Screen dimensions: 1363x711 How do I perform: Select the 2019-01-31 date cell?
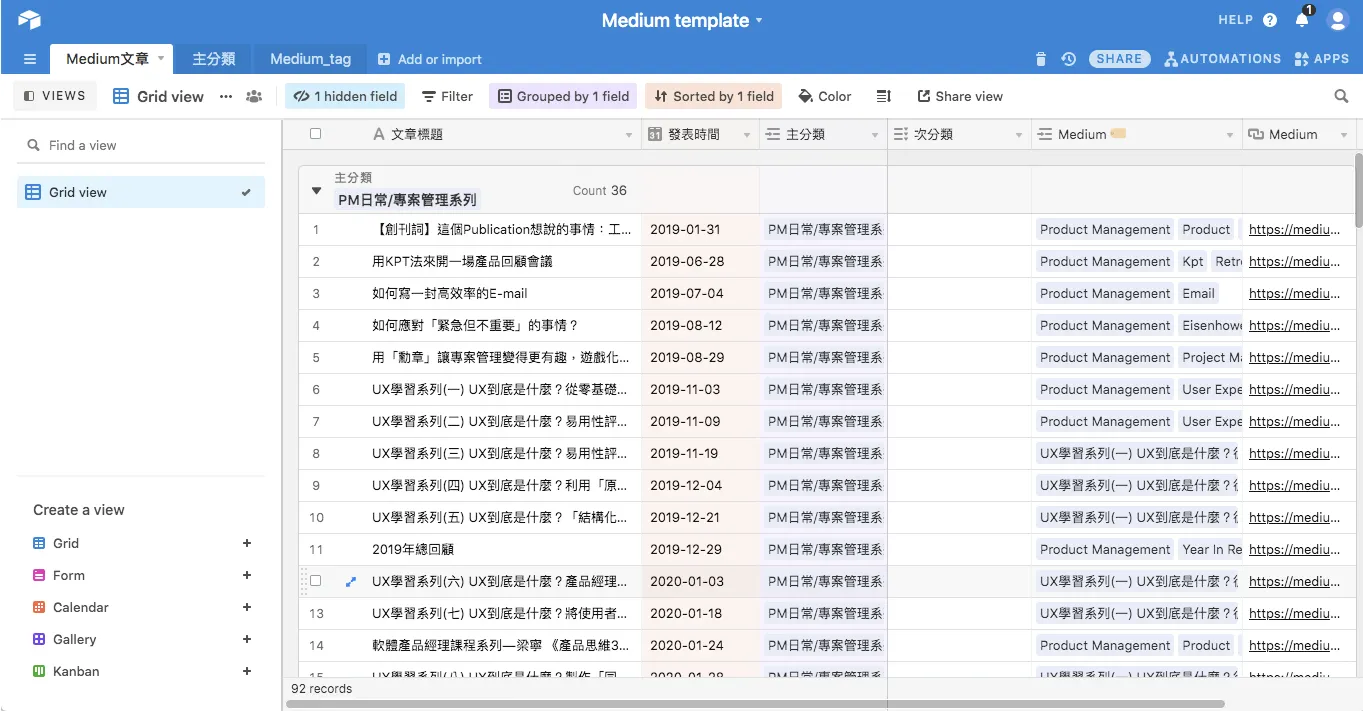[x=700, y=229]
